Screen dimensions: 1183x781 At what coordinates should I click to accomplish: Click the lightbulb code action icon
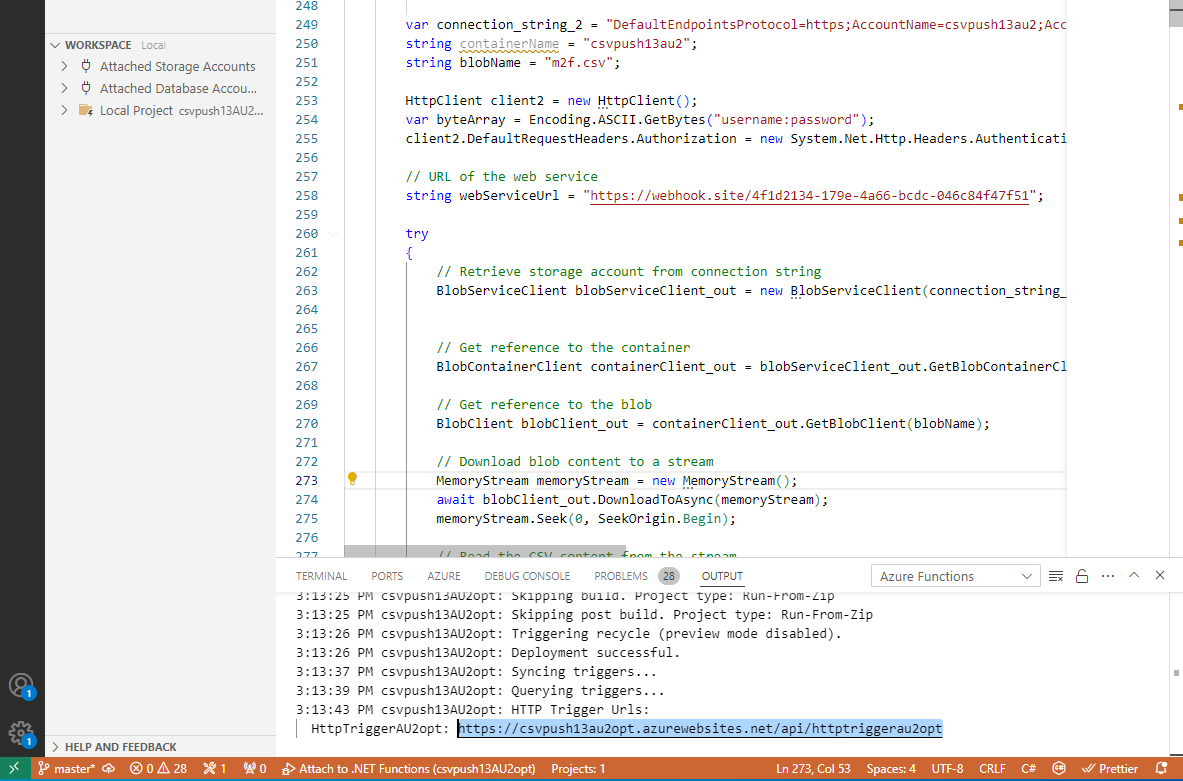point(352,479)
